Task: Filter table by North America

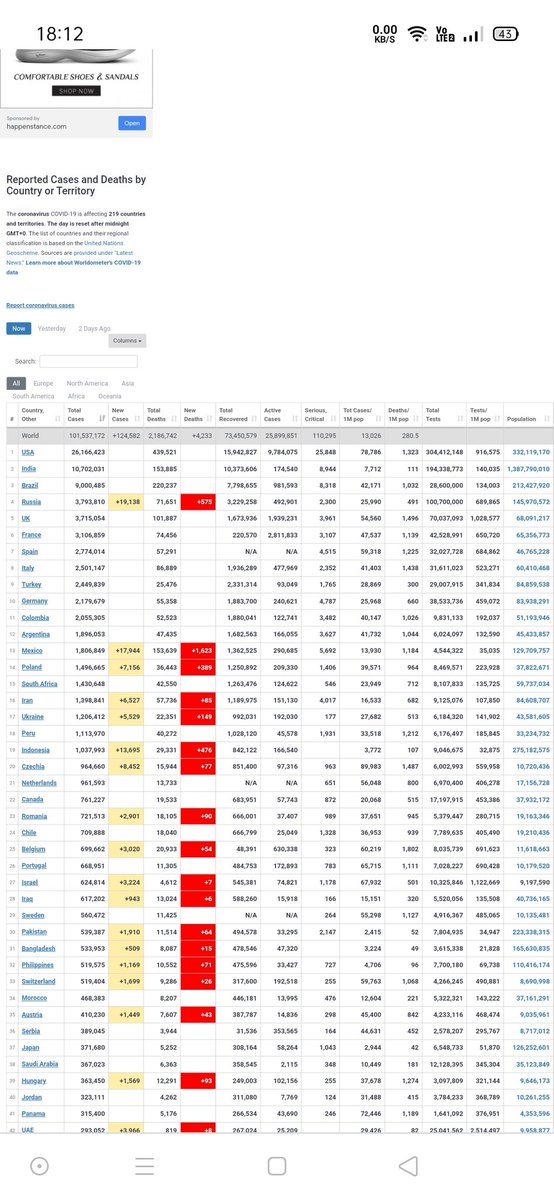Action: tap(87, 383)
